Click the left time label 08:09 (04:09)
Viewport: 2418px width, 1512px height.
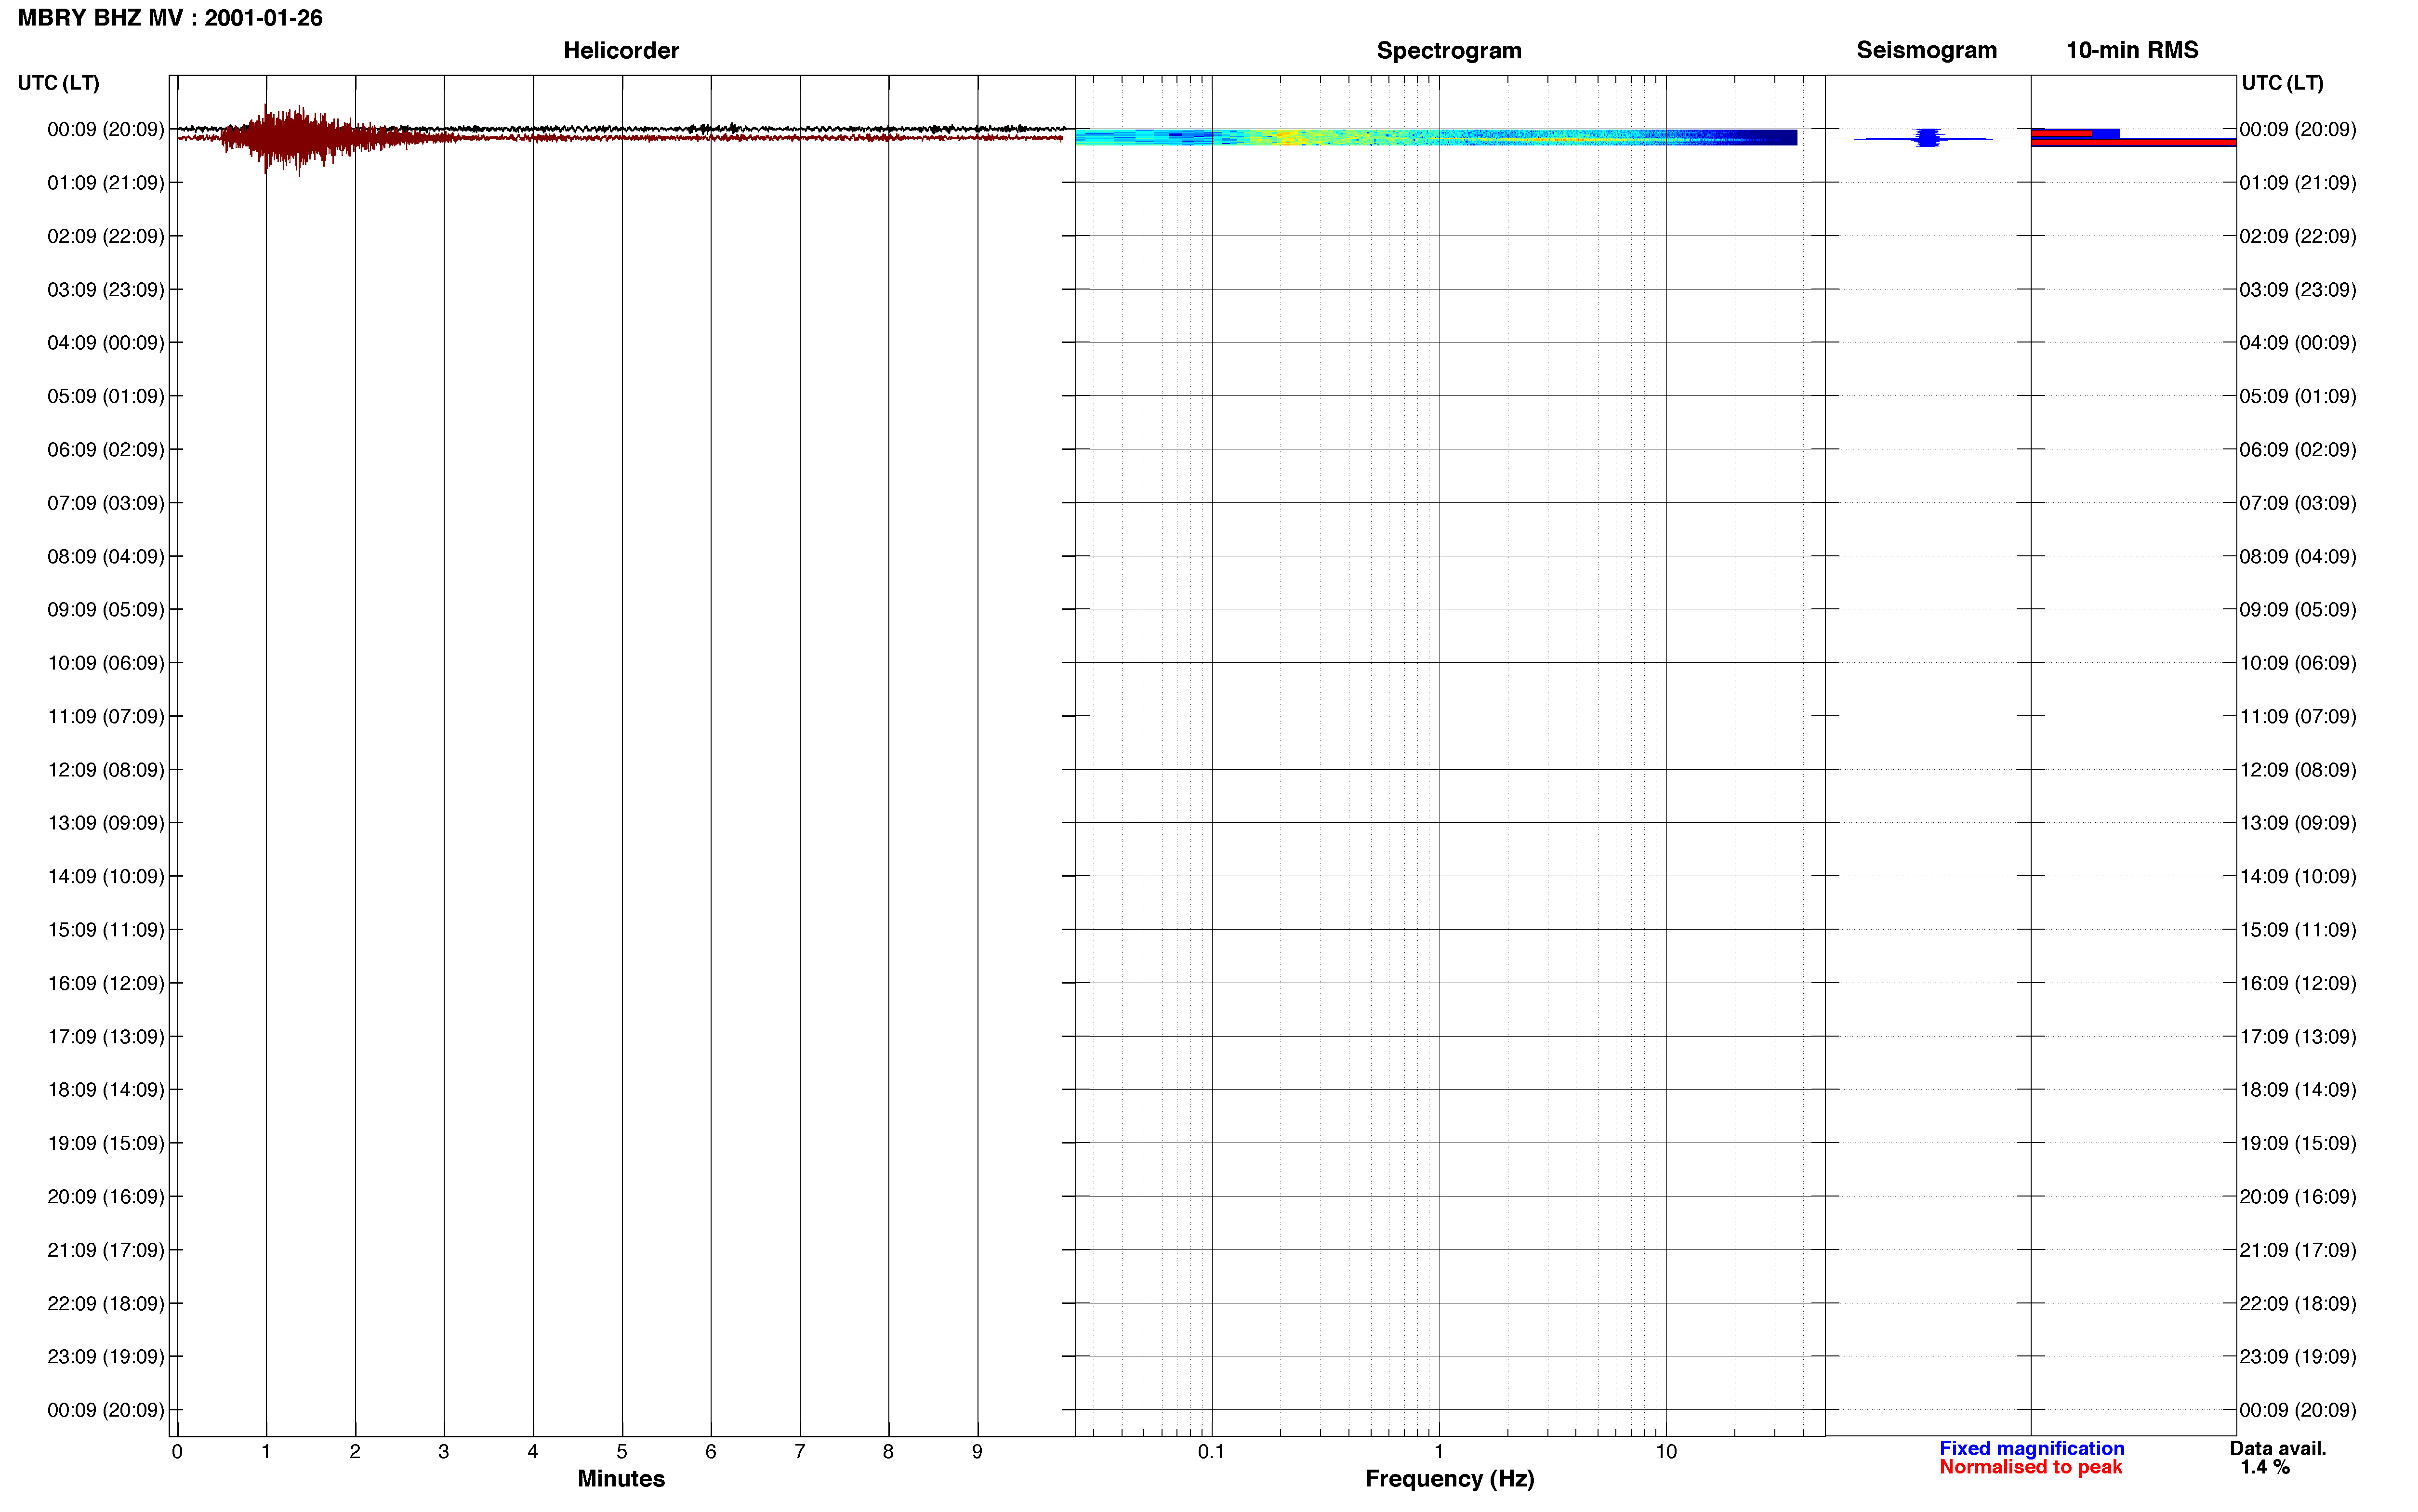click(x=105, y=556)
